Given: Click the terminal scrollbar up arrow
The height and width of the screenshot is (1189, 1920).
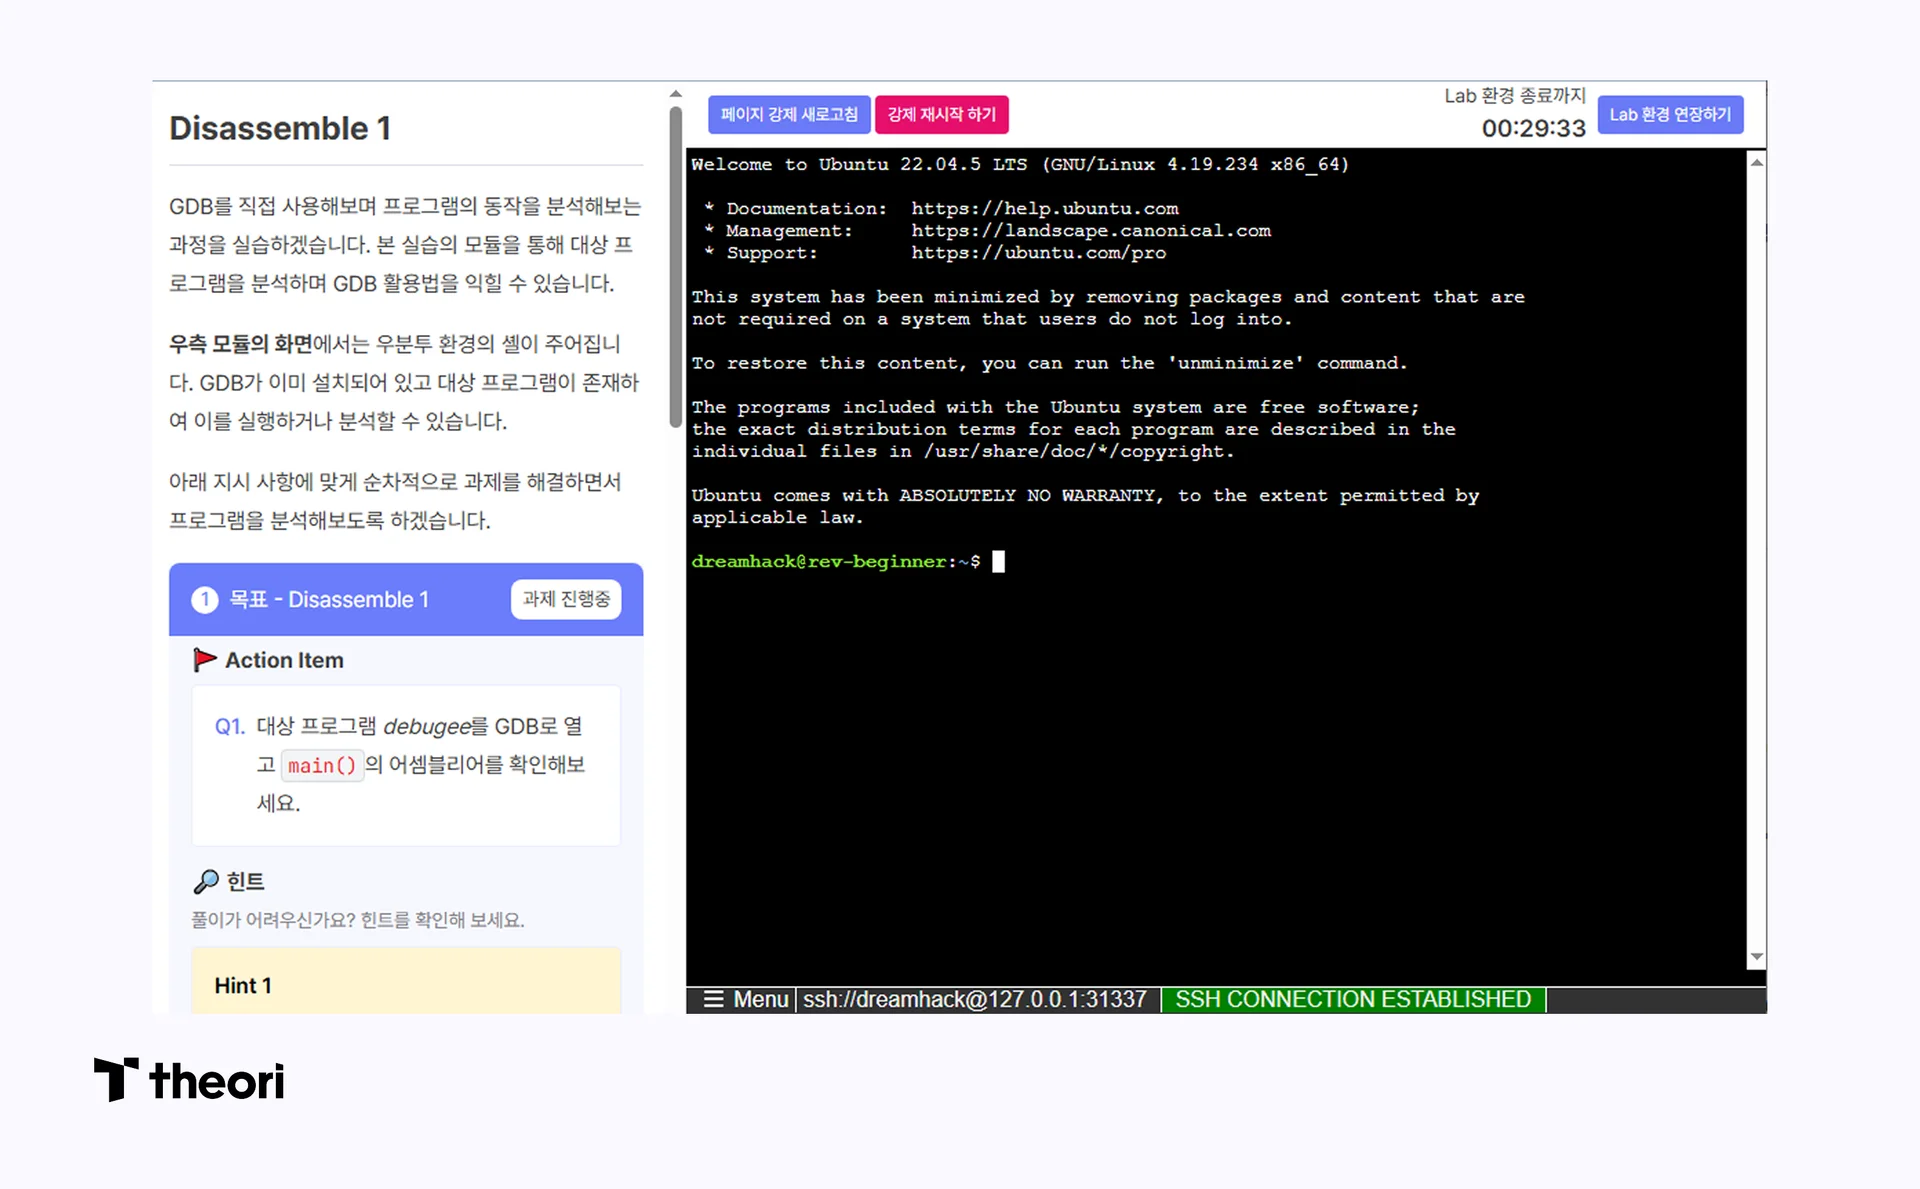Looking at the screenshot, I should [x=1755, y=160].
